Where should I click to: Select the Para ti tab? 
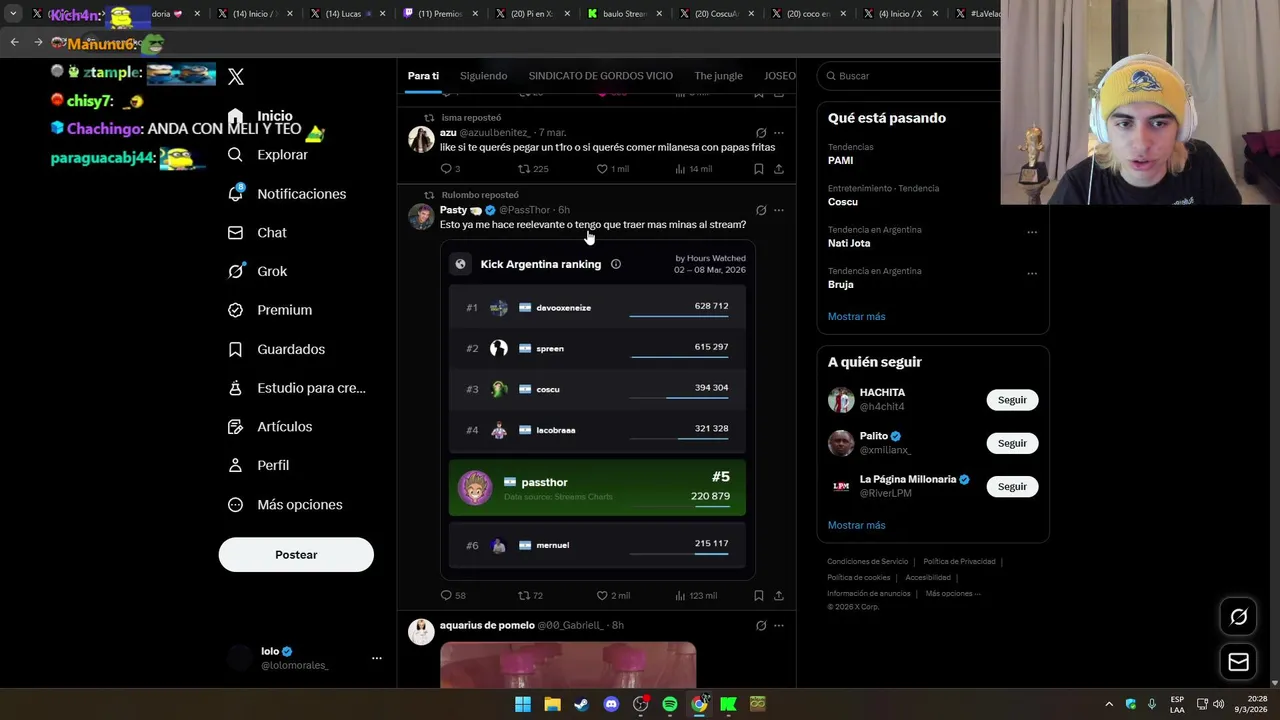pos(423,76)
